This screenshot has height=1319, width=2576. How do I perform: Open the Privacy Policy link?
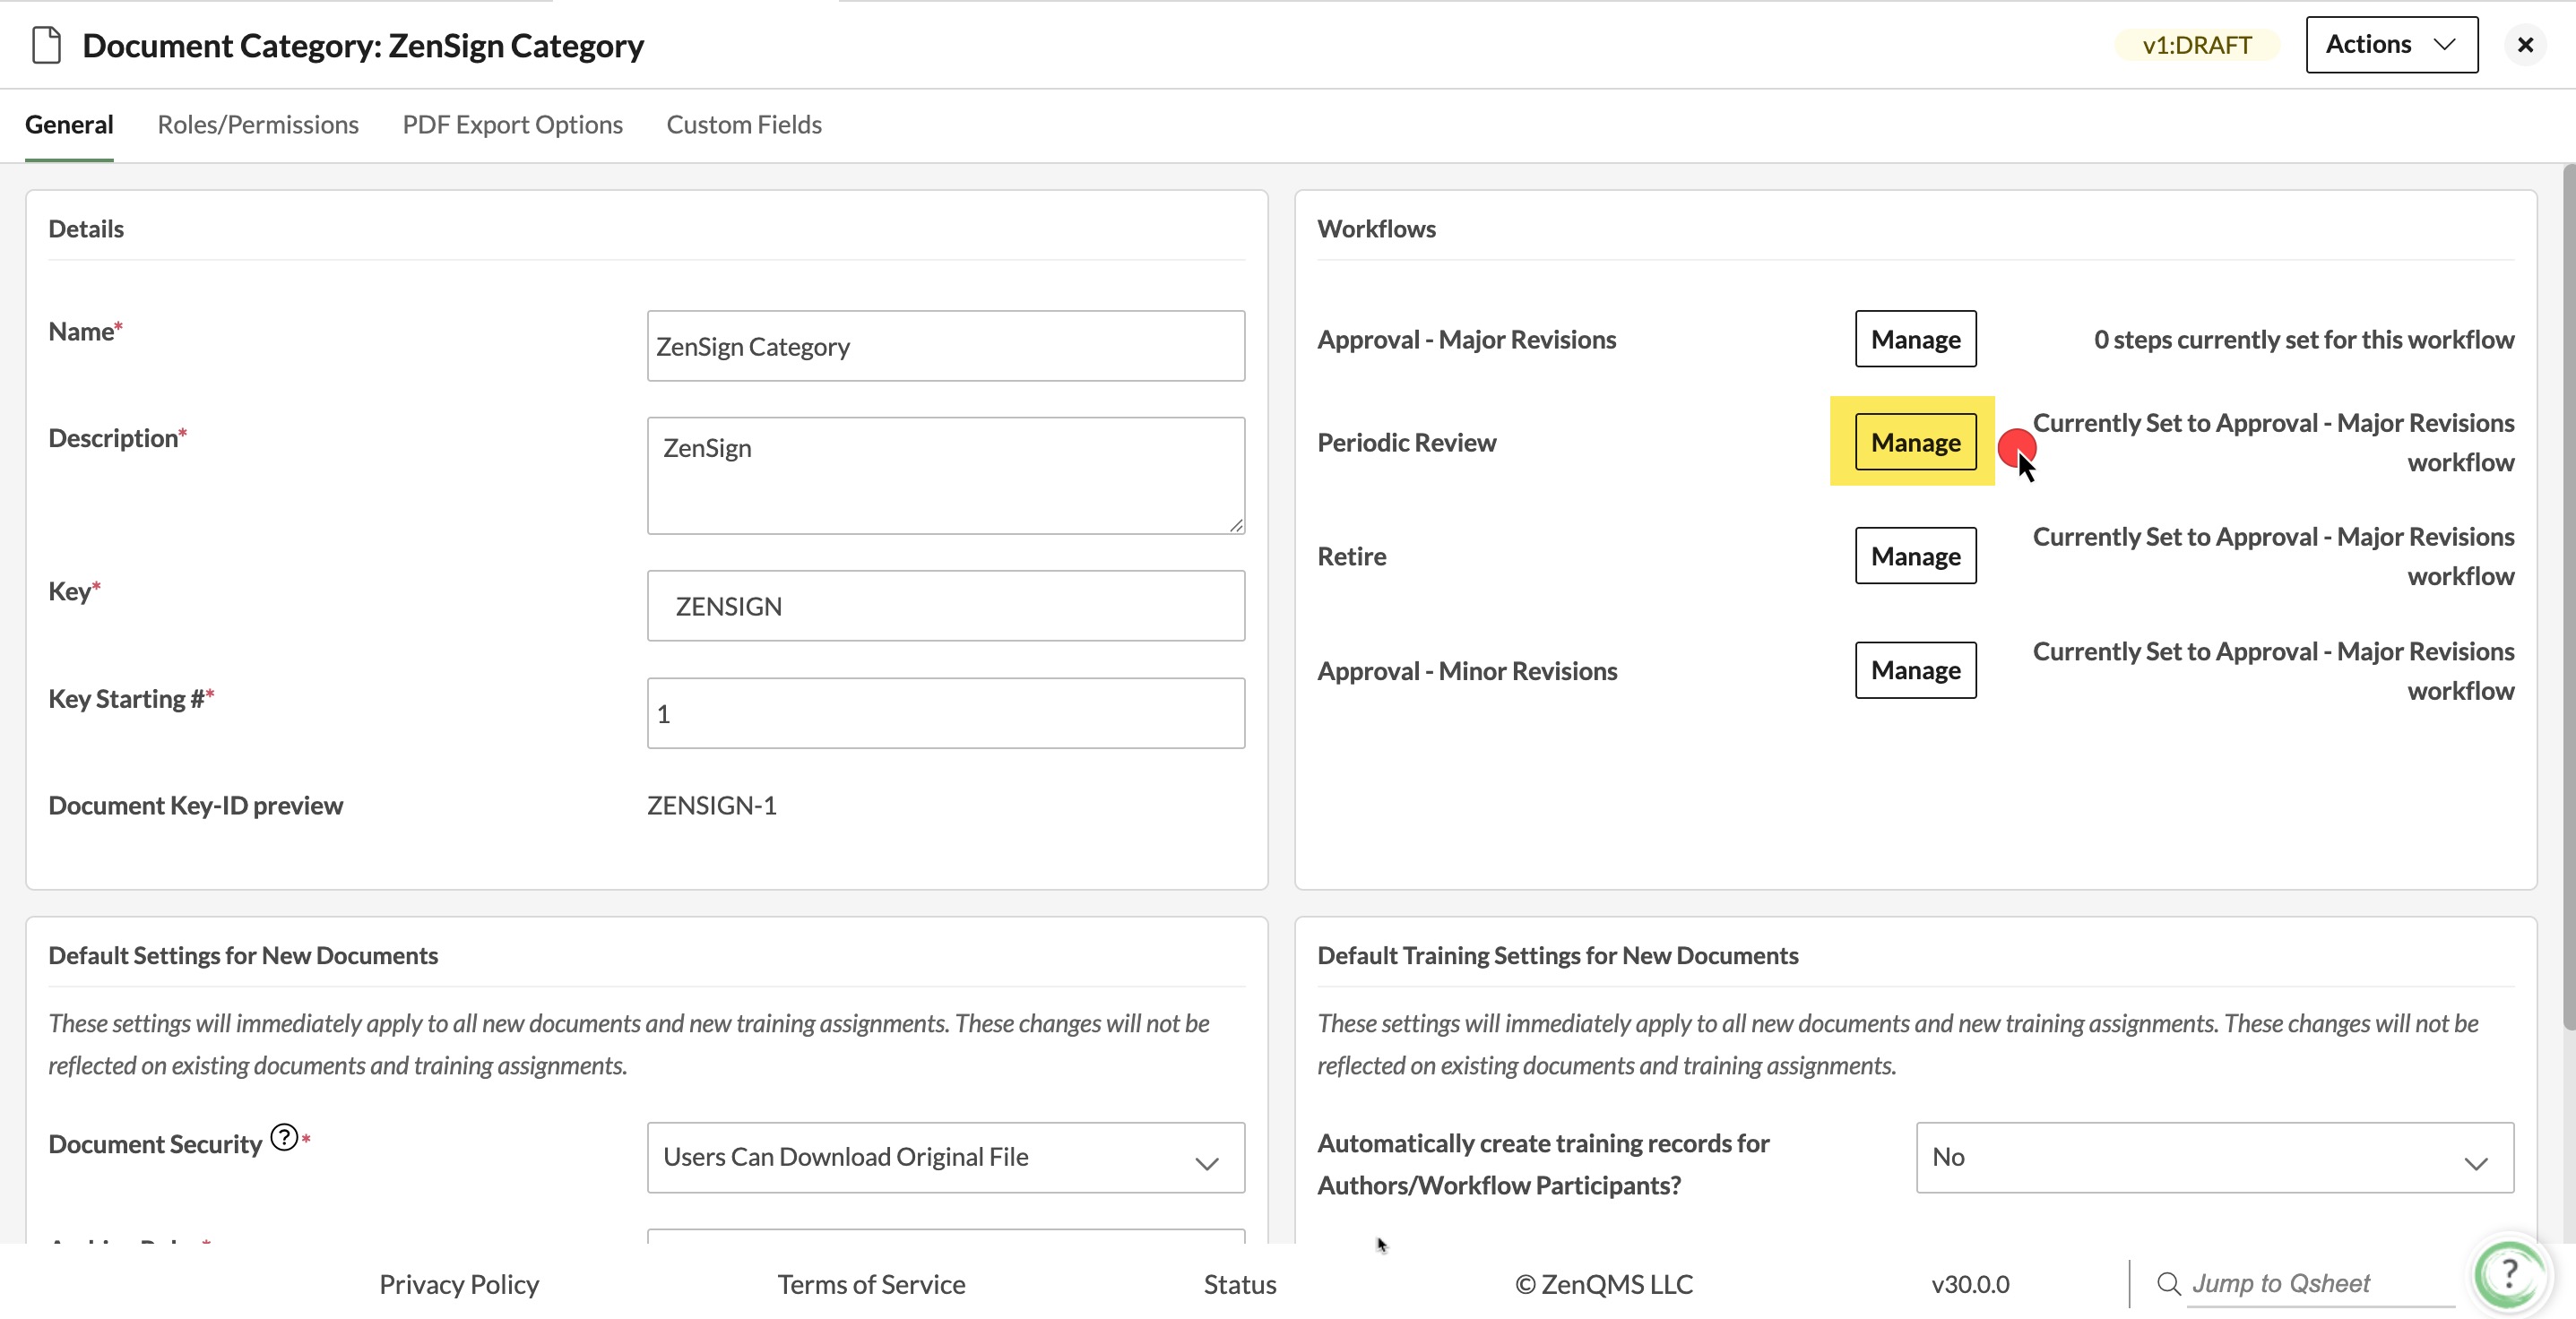click(459, 1284)
